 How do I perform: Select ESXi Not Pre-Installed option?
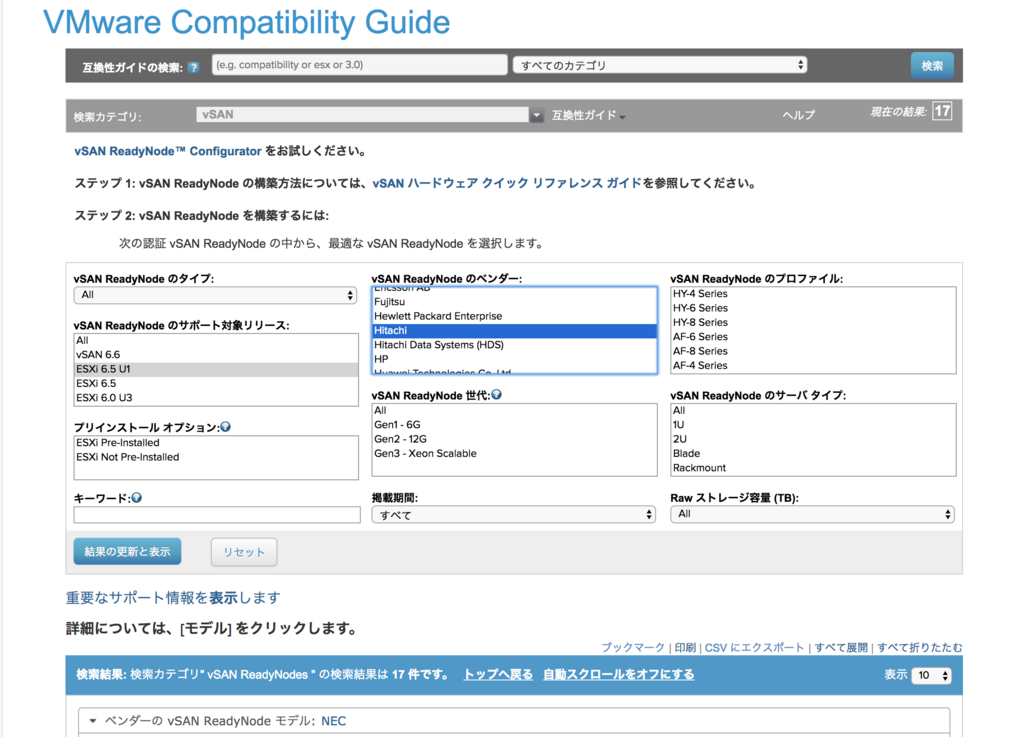point(216,457)
